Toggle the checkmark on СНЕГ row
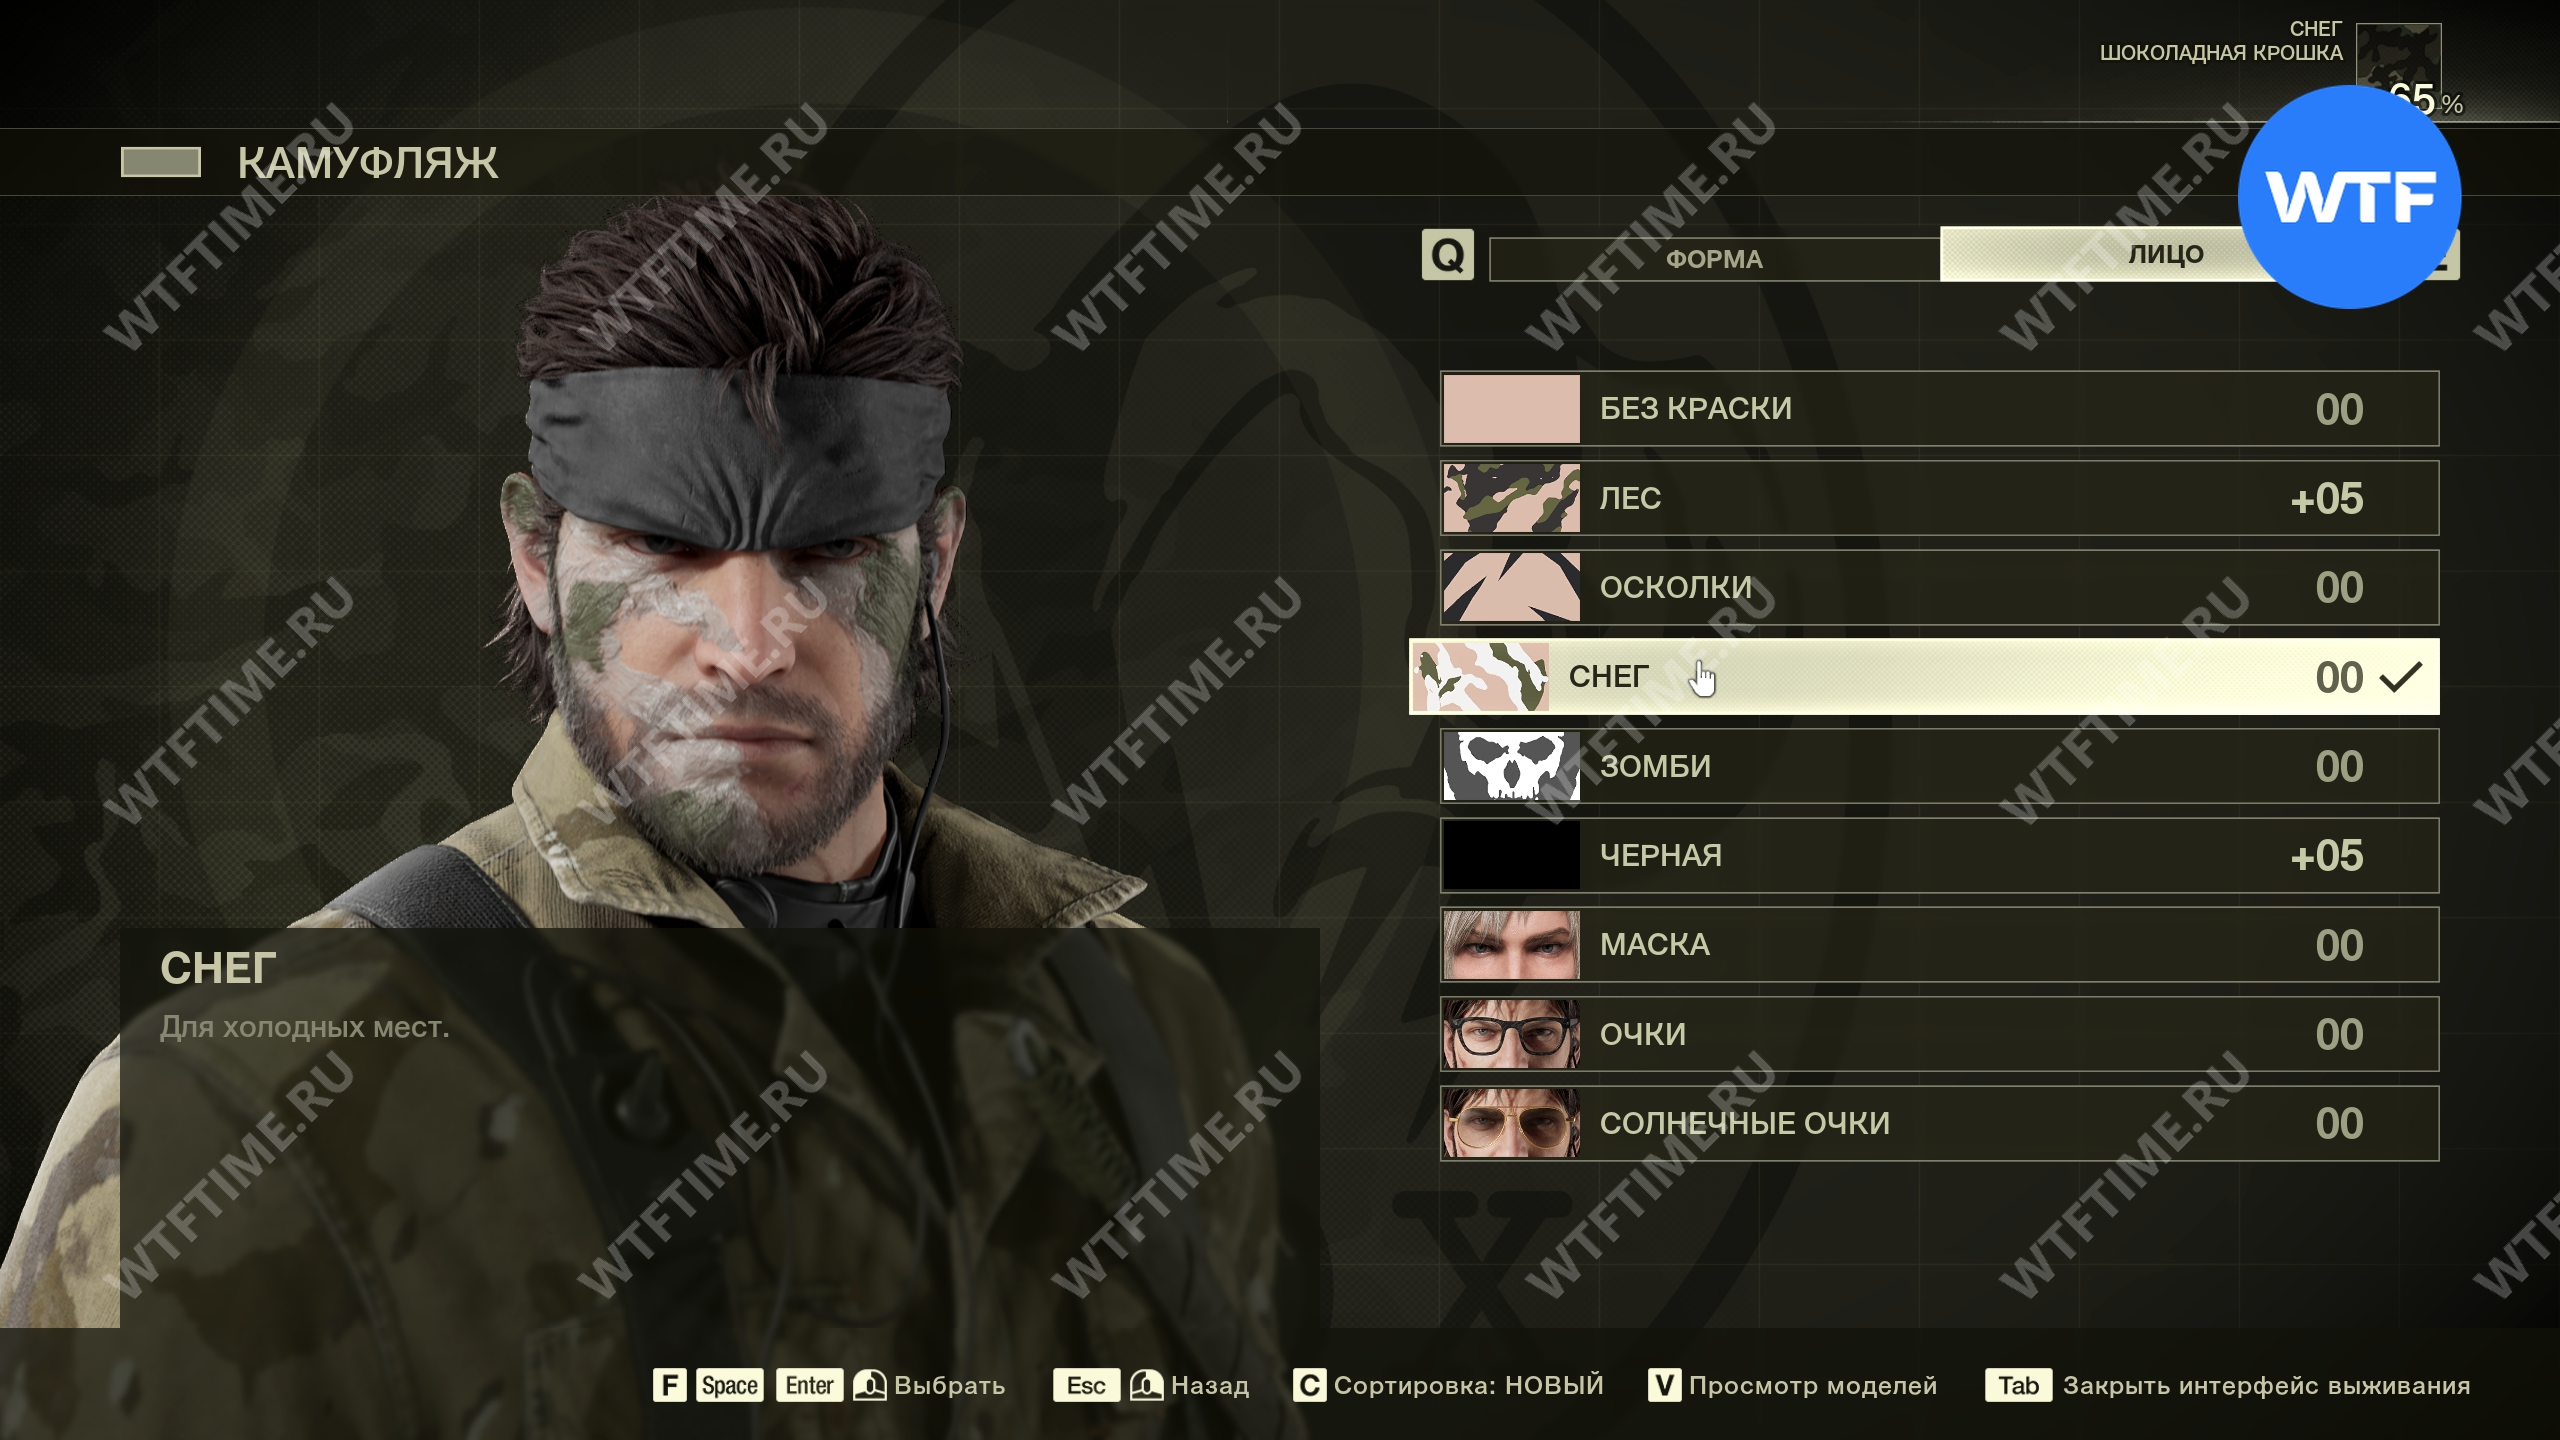Viewport: 2560px width, 1440px height. coord(2400,677)
